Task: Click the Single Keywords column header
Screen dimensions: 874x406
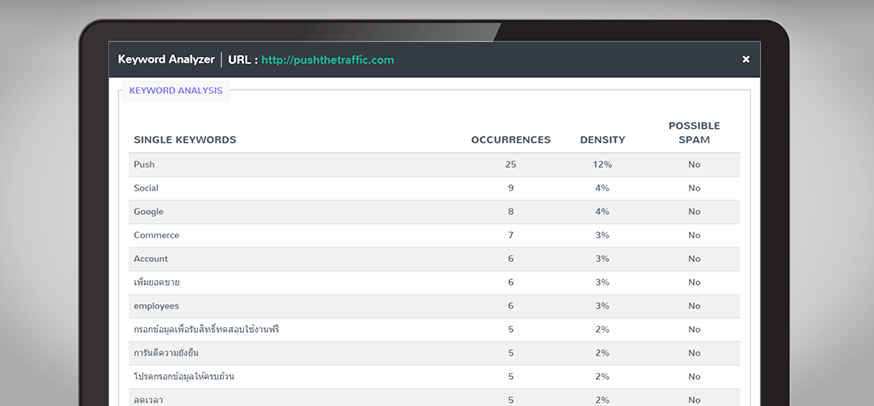Action: point(185,140)
